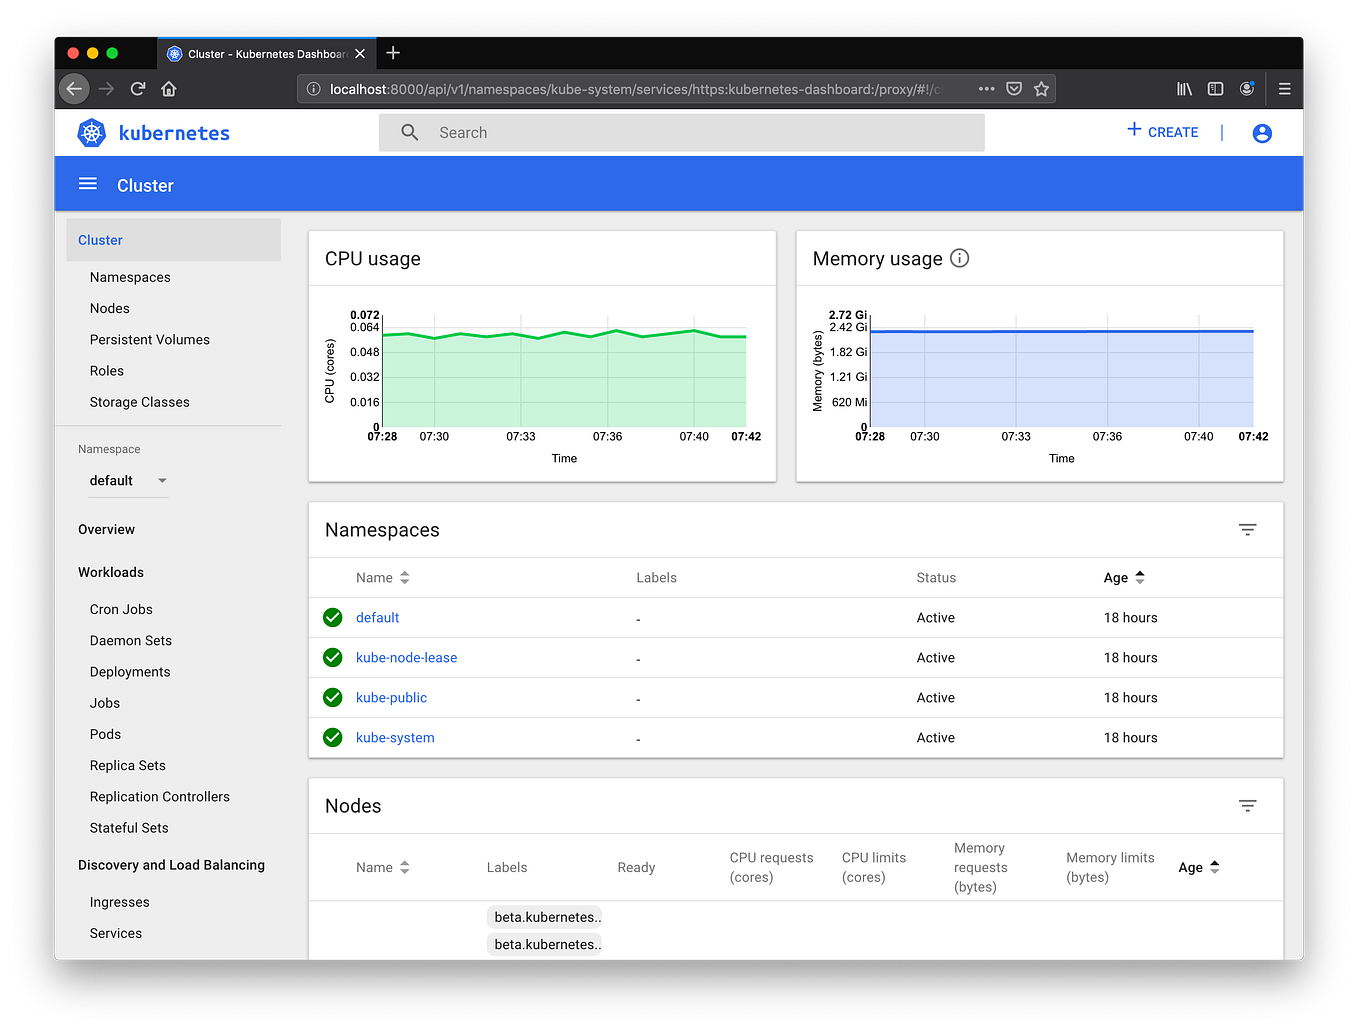
Task: Click the Kubernetes logo in the header
Action: (x=91, y=132)
